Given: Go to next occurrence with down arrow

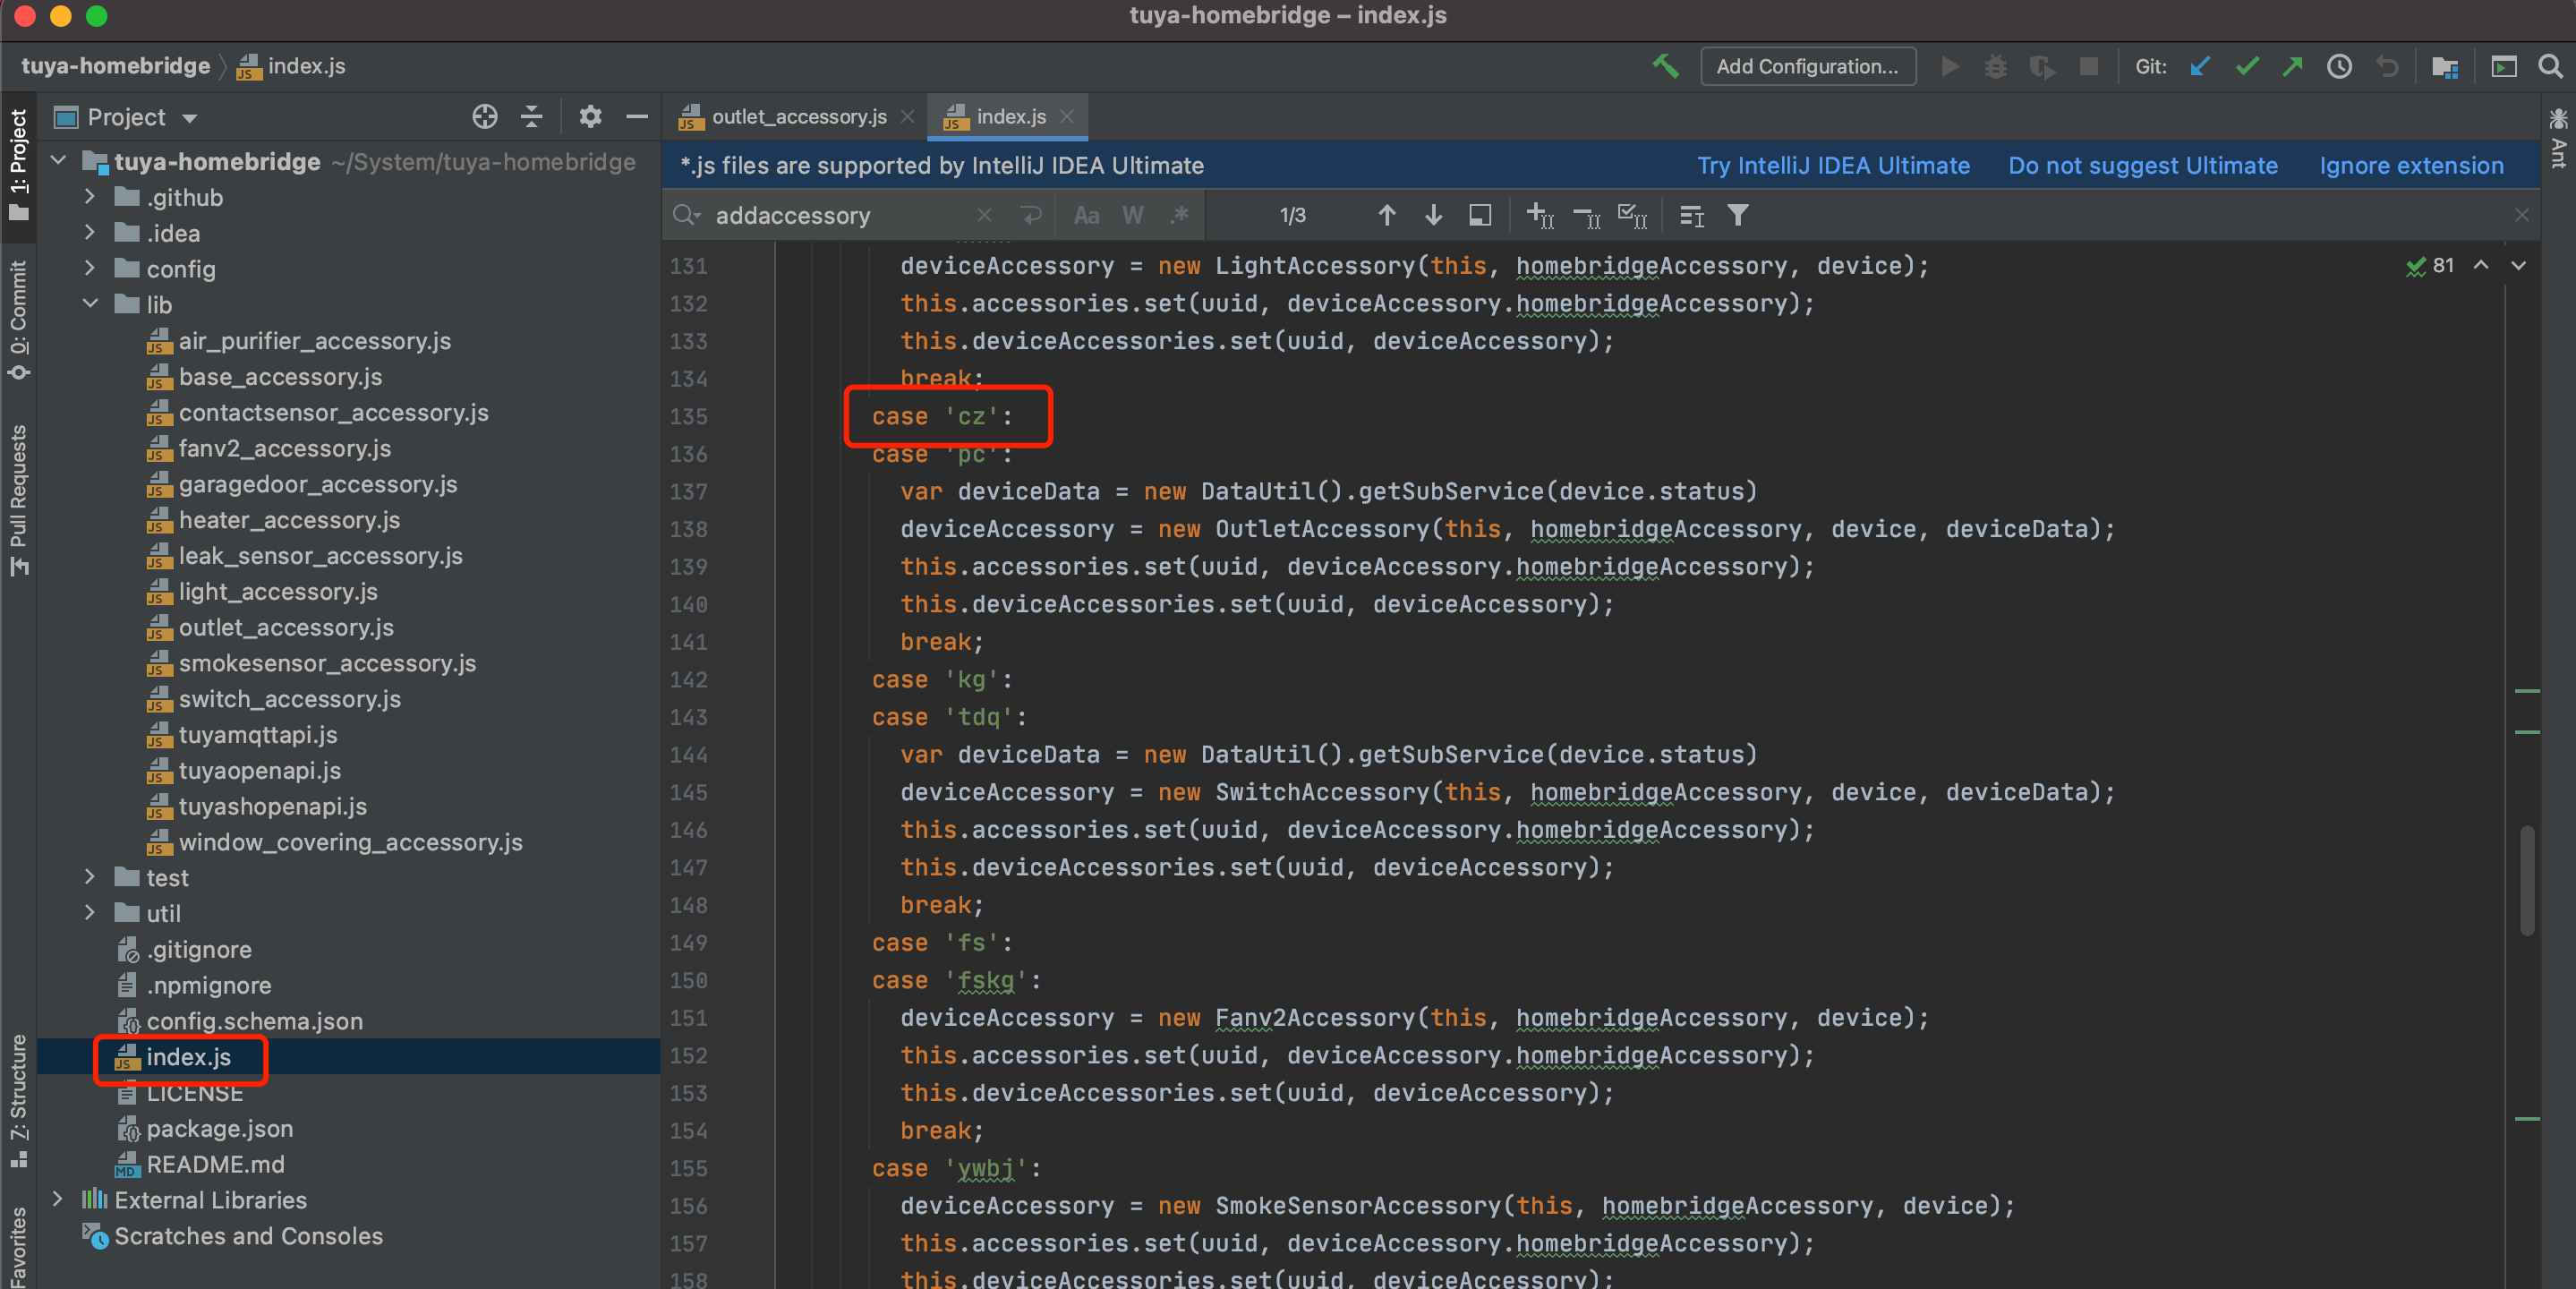Looking at the screenshot, I should (x=1433, y=215).
